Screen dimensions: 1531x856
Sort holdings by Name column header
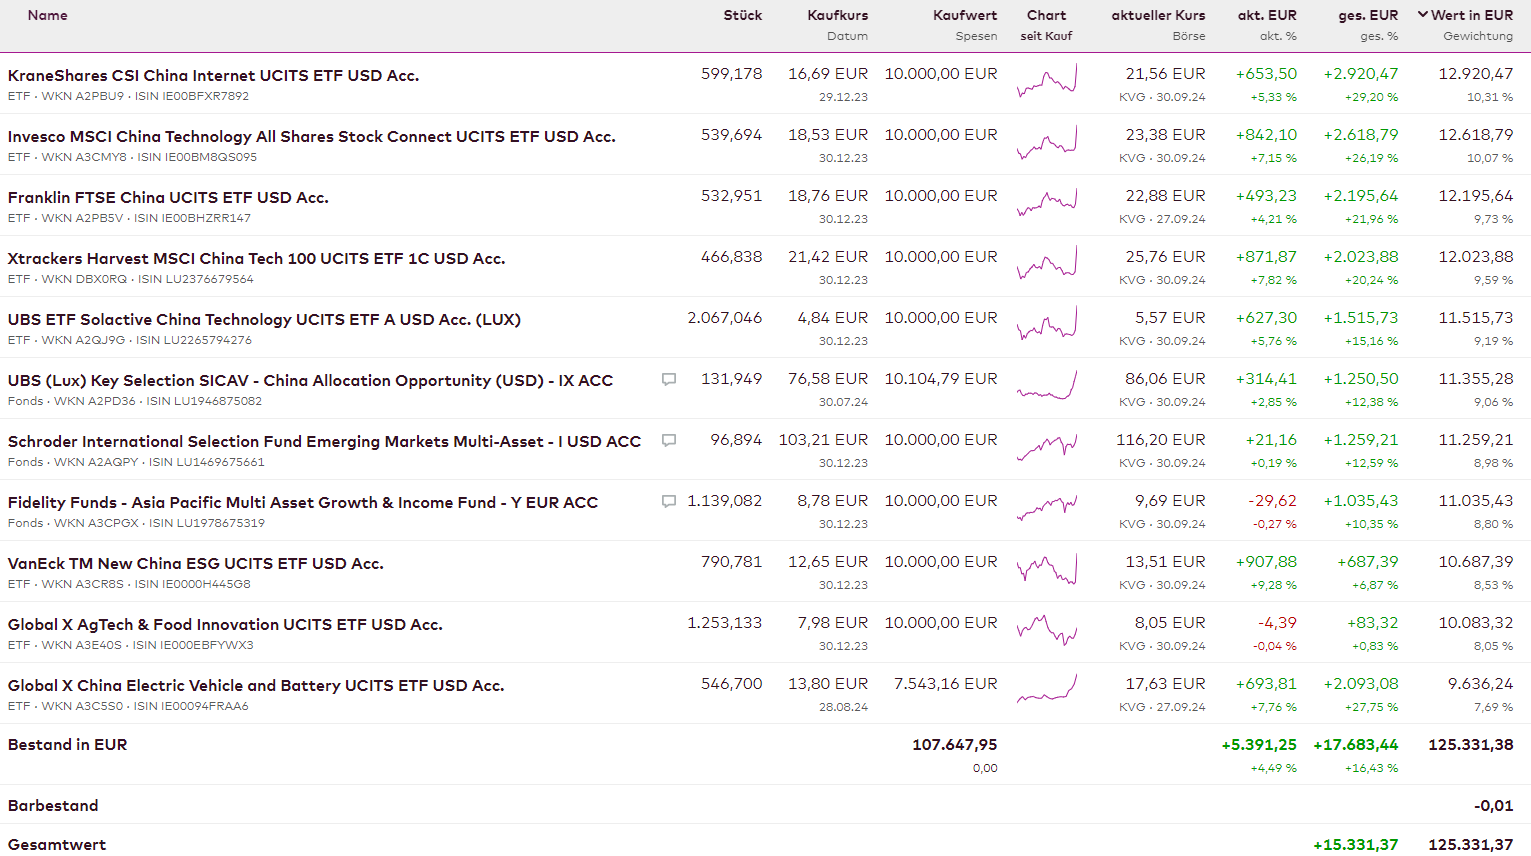pos(48,15)
